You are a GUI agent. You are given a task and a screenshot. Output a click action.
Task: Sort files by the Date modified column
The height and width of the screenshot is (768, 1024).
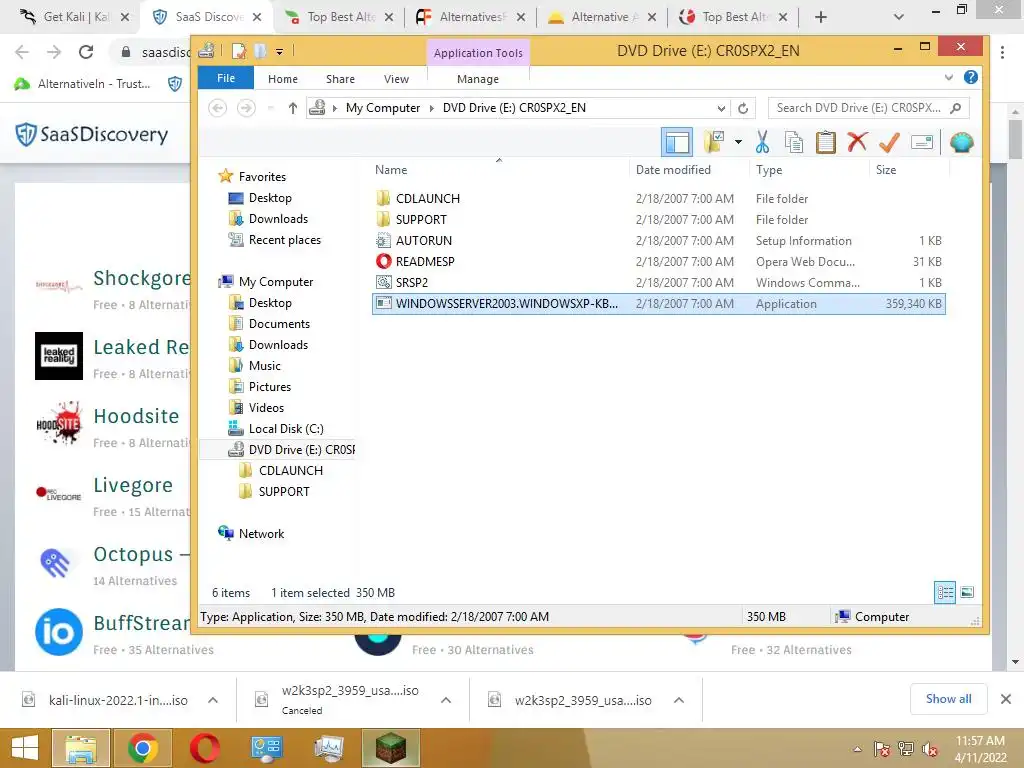tap(673, 170)
